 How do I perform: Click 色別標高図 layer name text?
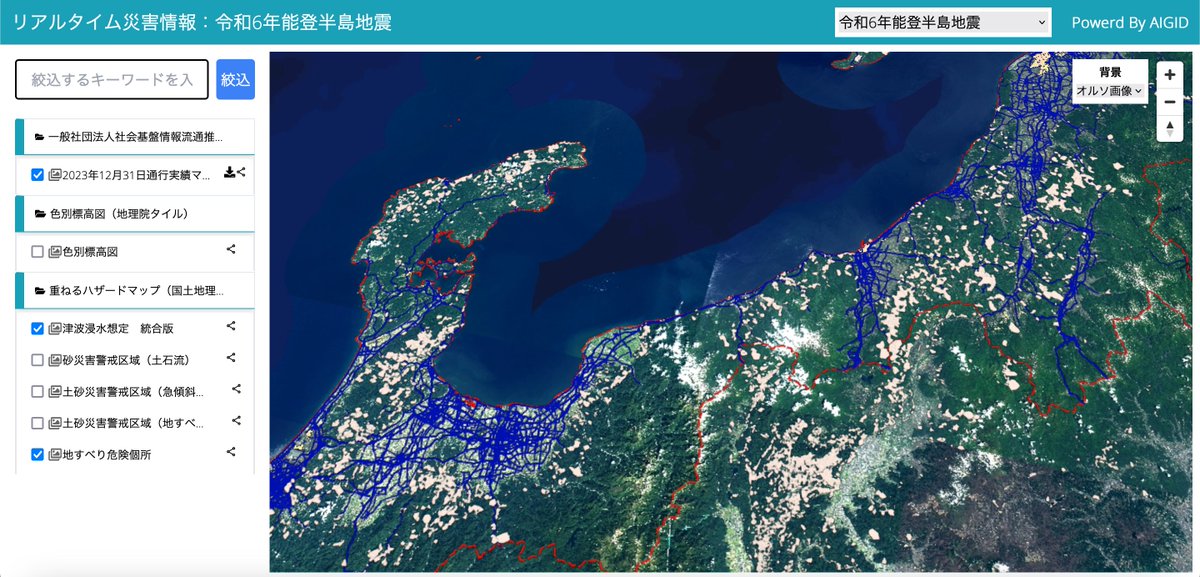(x=90, y=252)
